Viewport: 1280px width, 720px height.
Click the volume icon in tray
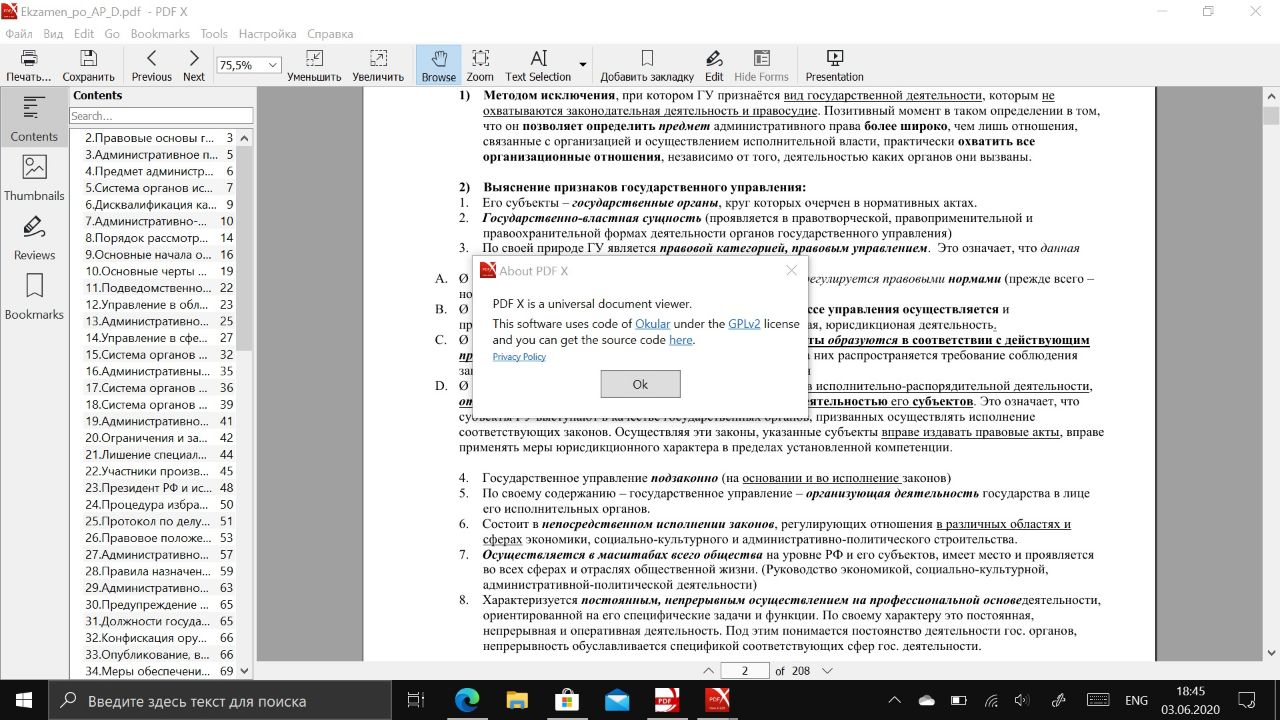[x=1021, y=700]
